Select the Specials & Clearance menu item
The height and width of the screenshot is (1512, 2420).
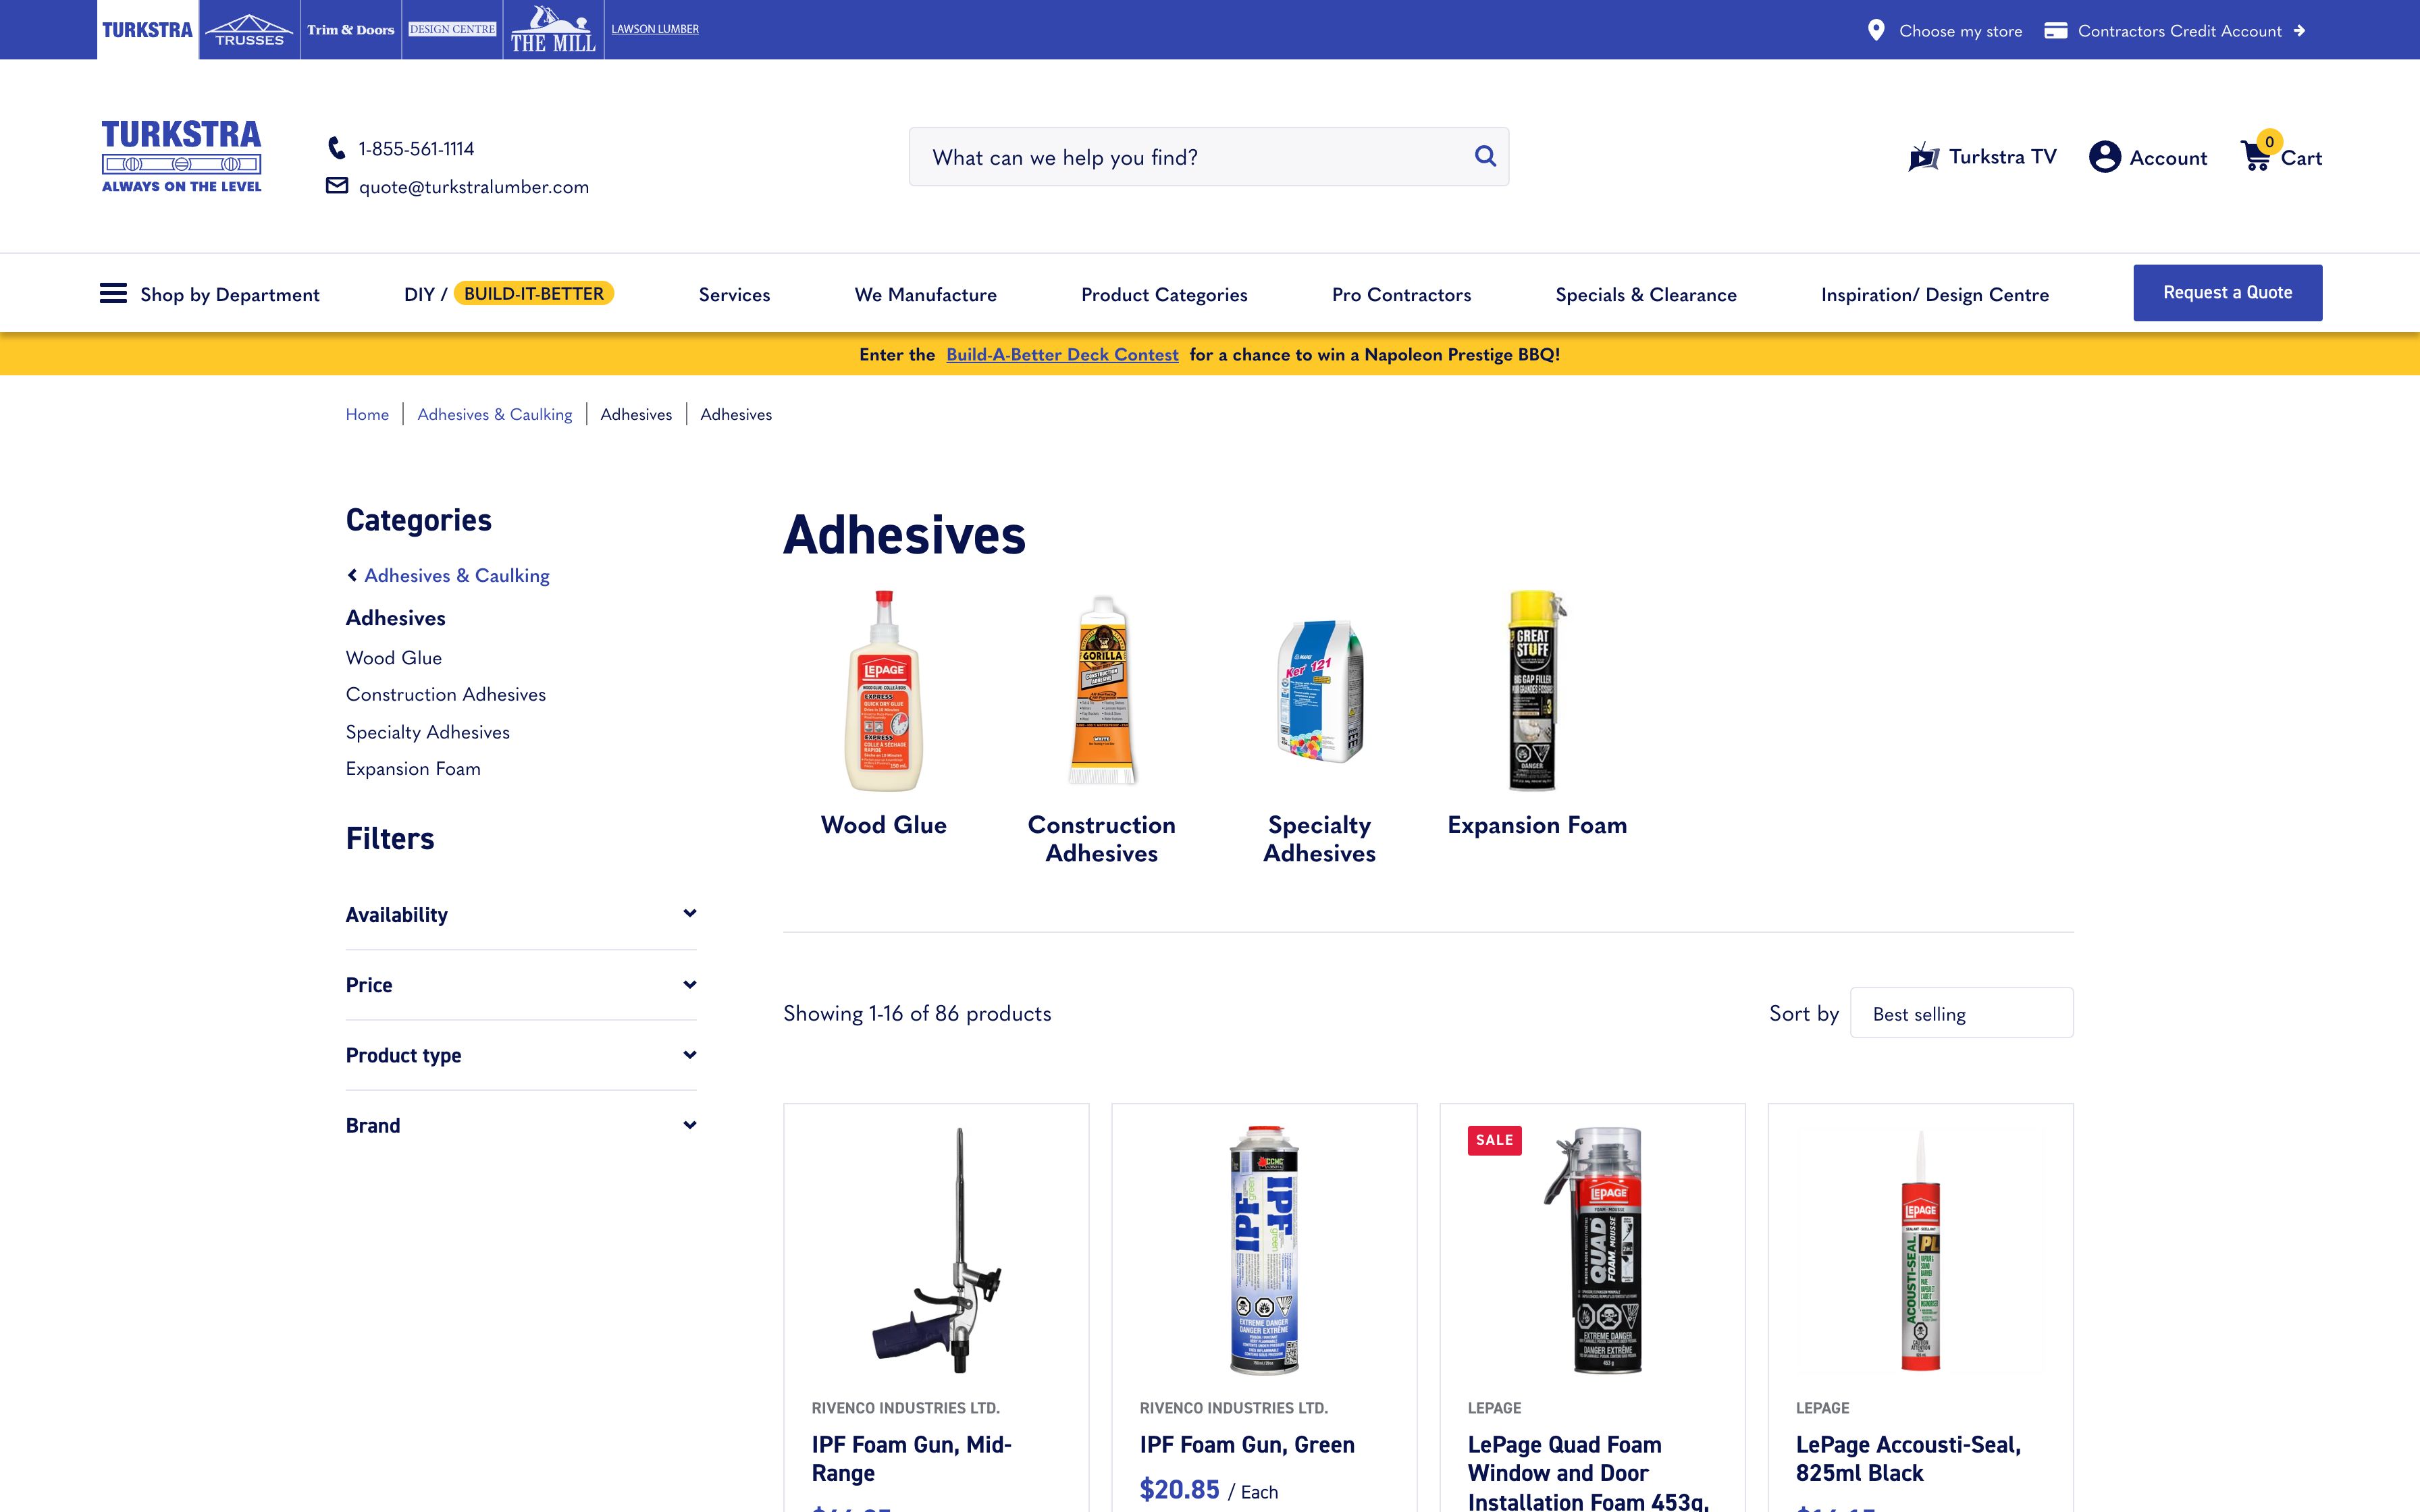tap(1646, 294)
